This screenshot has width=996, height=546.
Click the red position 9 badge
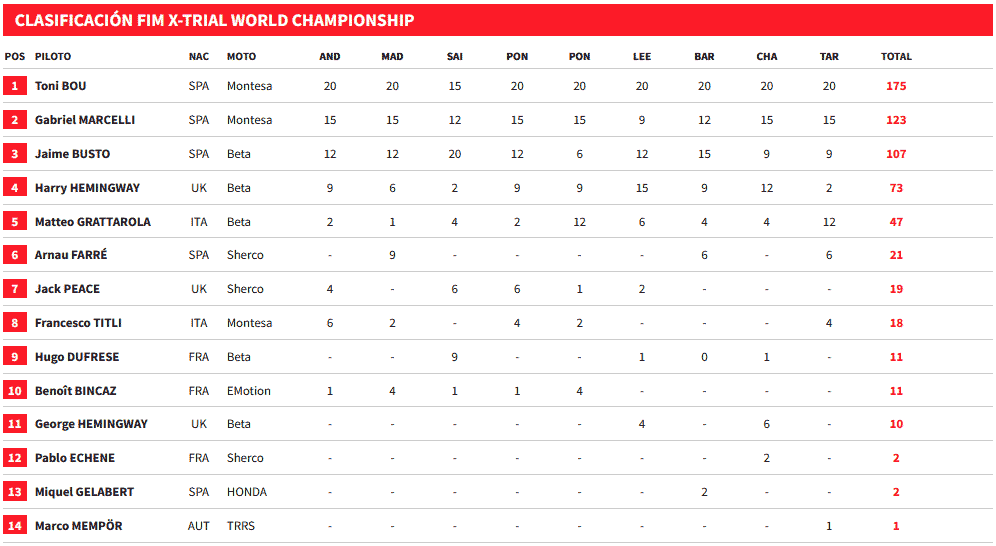tap(15, 357)
